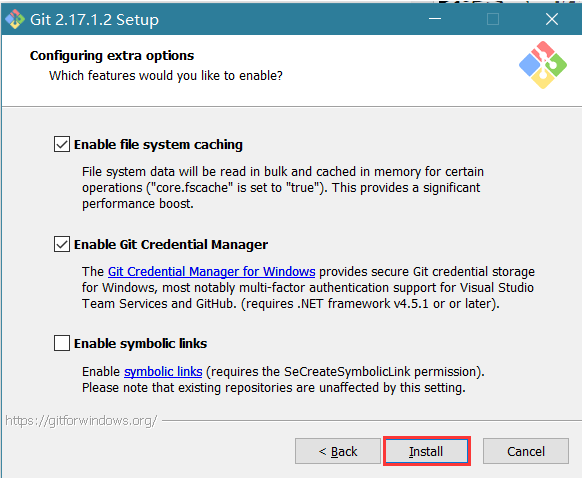Click the 'Configuring extra options' heading

(x=112, y=55)
